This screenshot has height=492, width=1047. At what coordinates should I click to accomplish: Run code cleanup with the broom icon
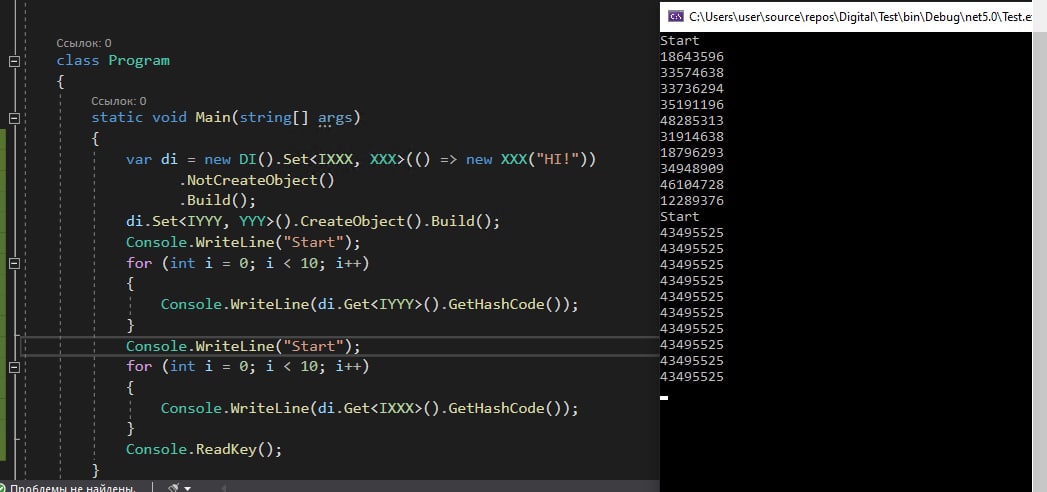[174, 488]
